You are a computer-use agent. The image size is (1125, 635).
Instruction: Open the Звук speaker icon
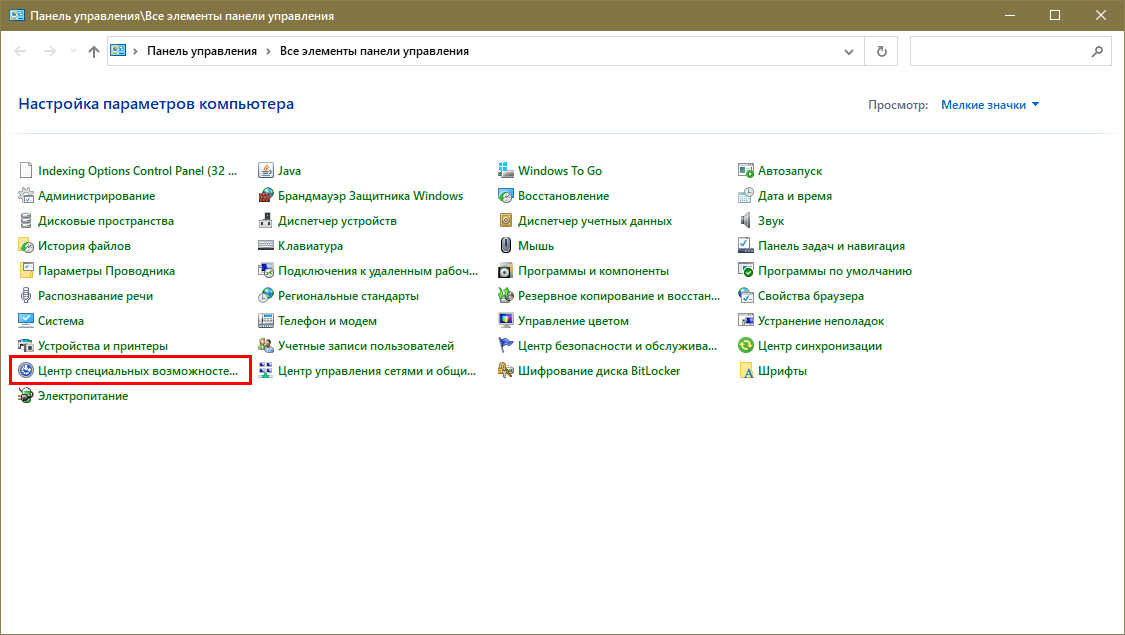(746, 221)
